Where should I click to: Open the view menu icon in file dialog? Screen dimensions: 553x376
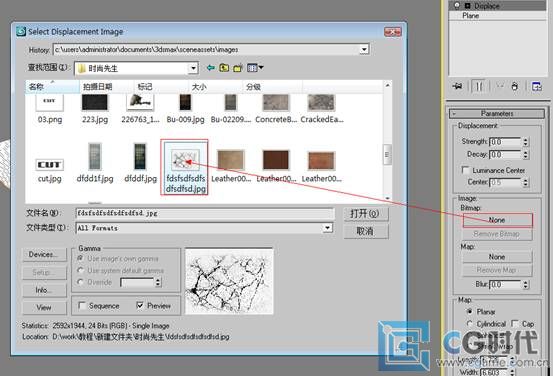255,67
